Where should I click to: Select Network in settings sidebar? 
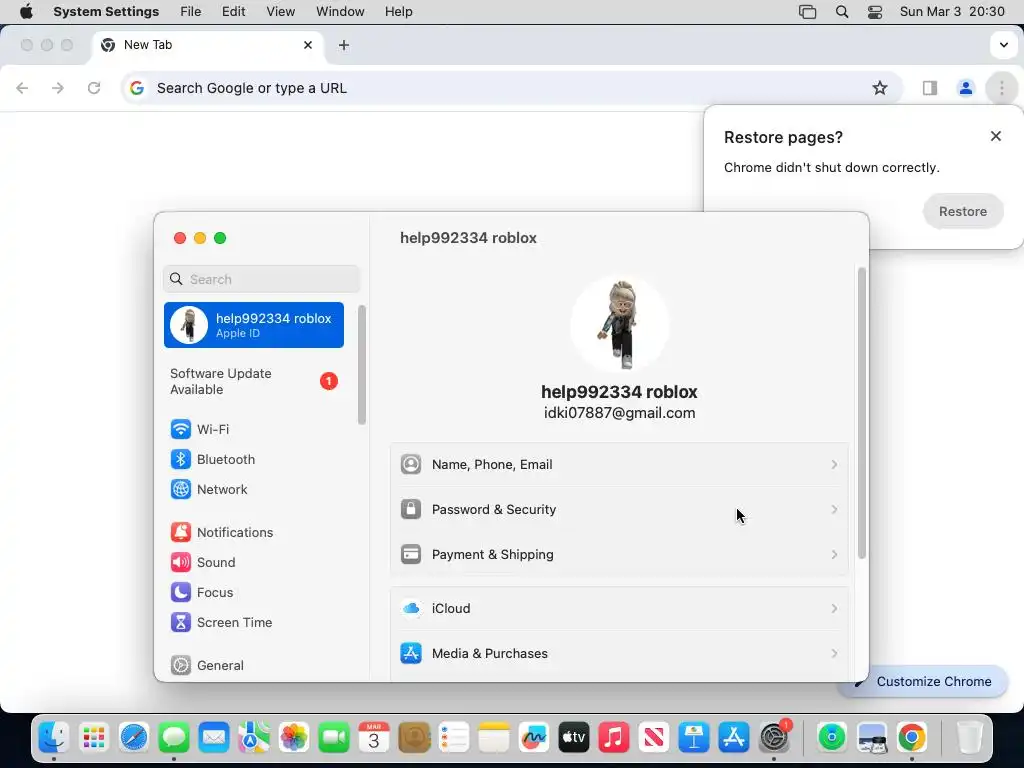(209, 489)
